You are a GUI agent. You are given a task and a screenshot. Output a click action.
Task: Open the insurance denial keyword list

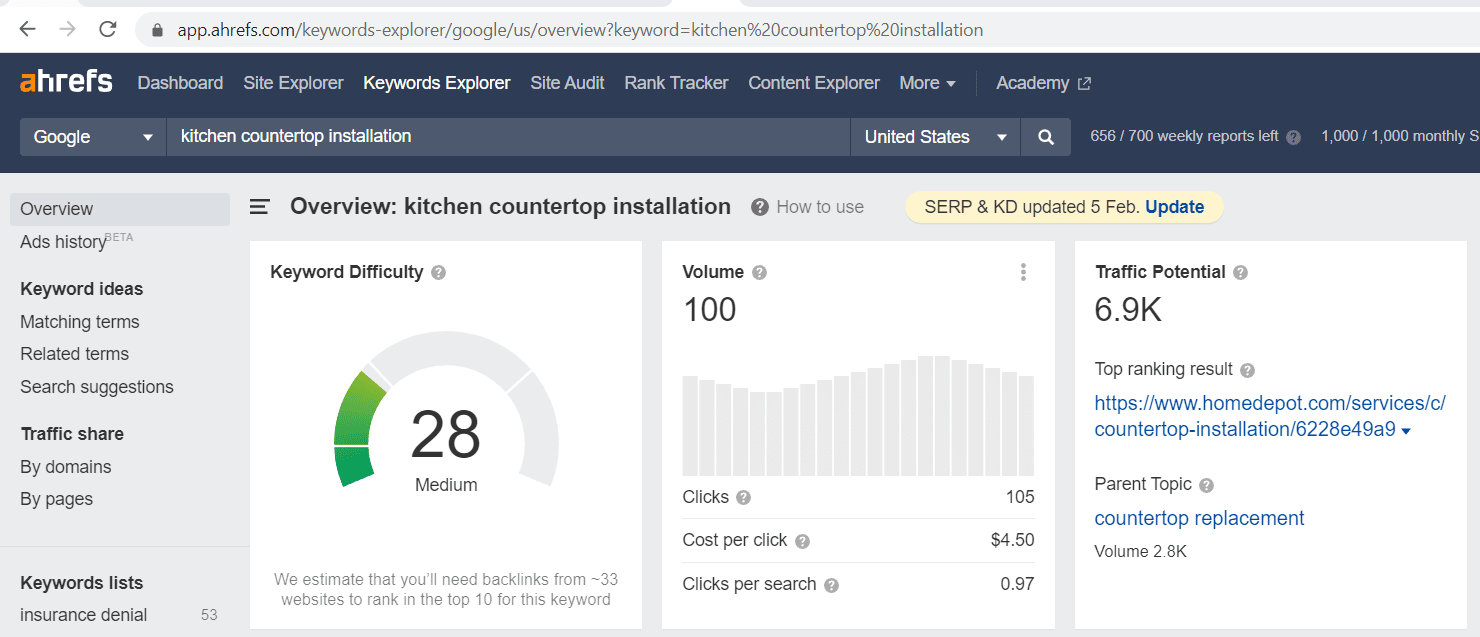click(x=84, y=615)
